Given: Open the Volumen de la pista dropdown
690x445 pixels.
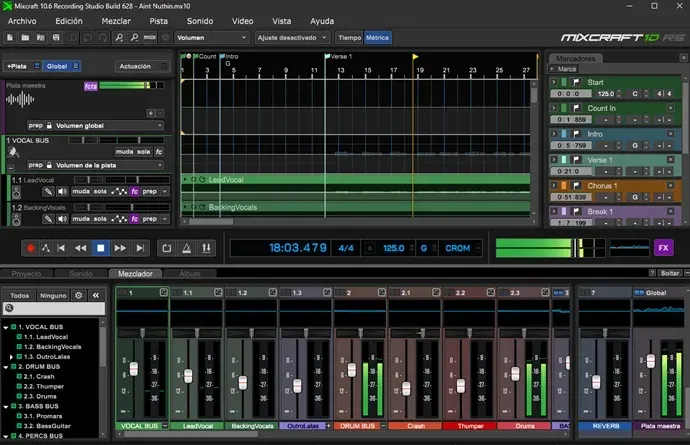Looking at the screenshot, I should (109, 165).
